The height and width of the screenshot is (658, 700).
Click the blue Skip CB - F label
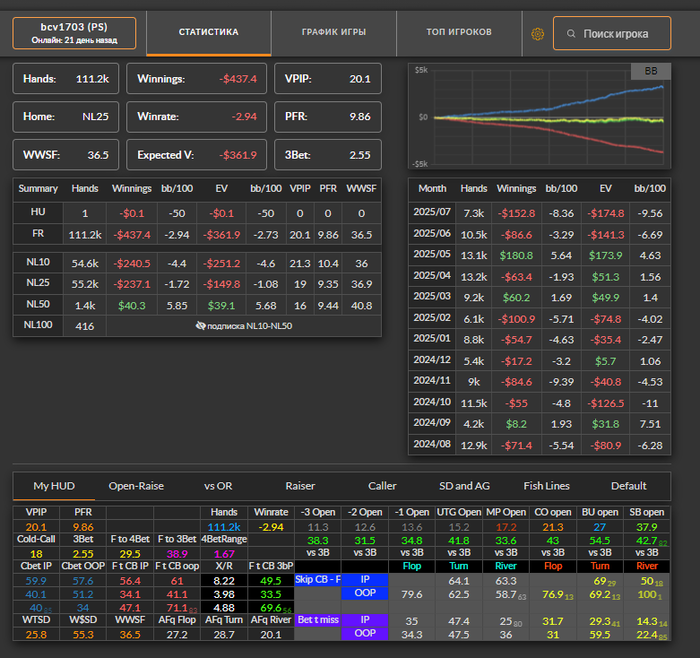coord(319,578)
